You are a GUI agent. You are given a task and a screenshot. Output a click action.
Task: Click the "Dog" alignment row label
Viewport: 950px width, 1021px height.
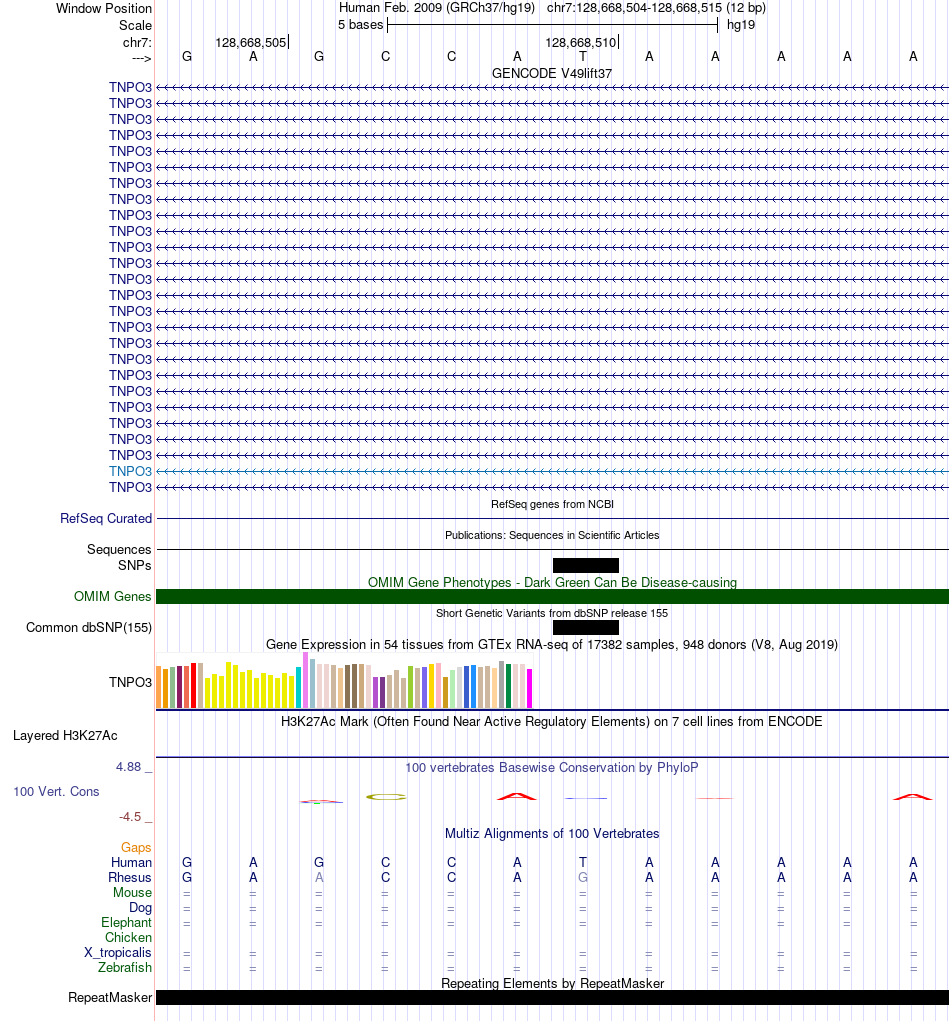(140, 908)
